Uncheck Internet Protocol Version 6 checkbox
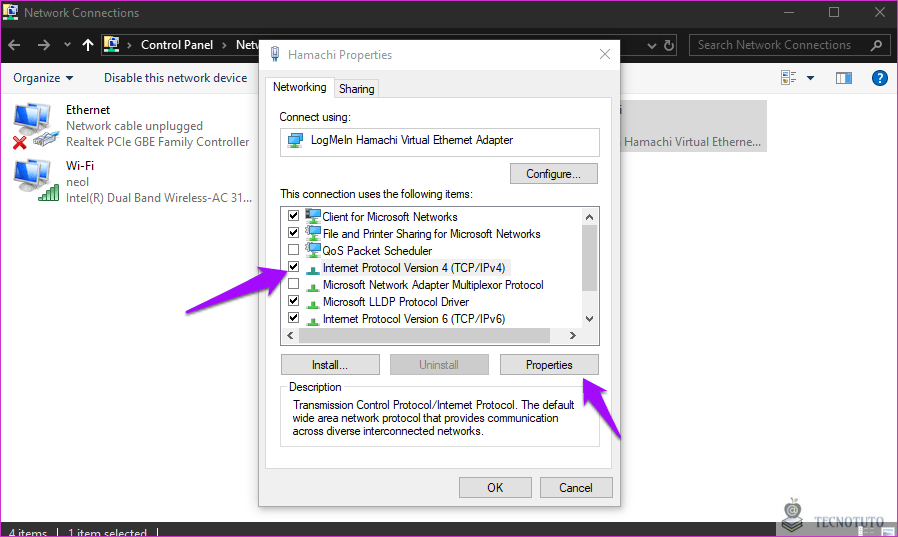The width and height of the screenshot is (898, 537). tap(293, 318)
